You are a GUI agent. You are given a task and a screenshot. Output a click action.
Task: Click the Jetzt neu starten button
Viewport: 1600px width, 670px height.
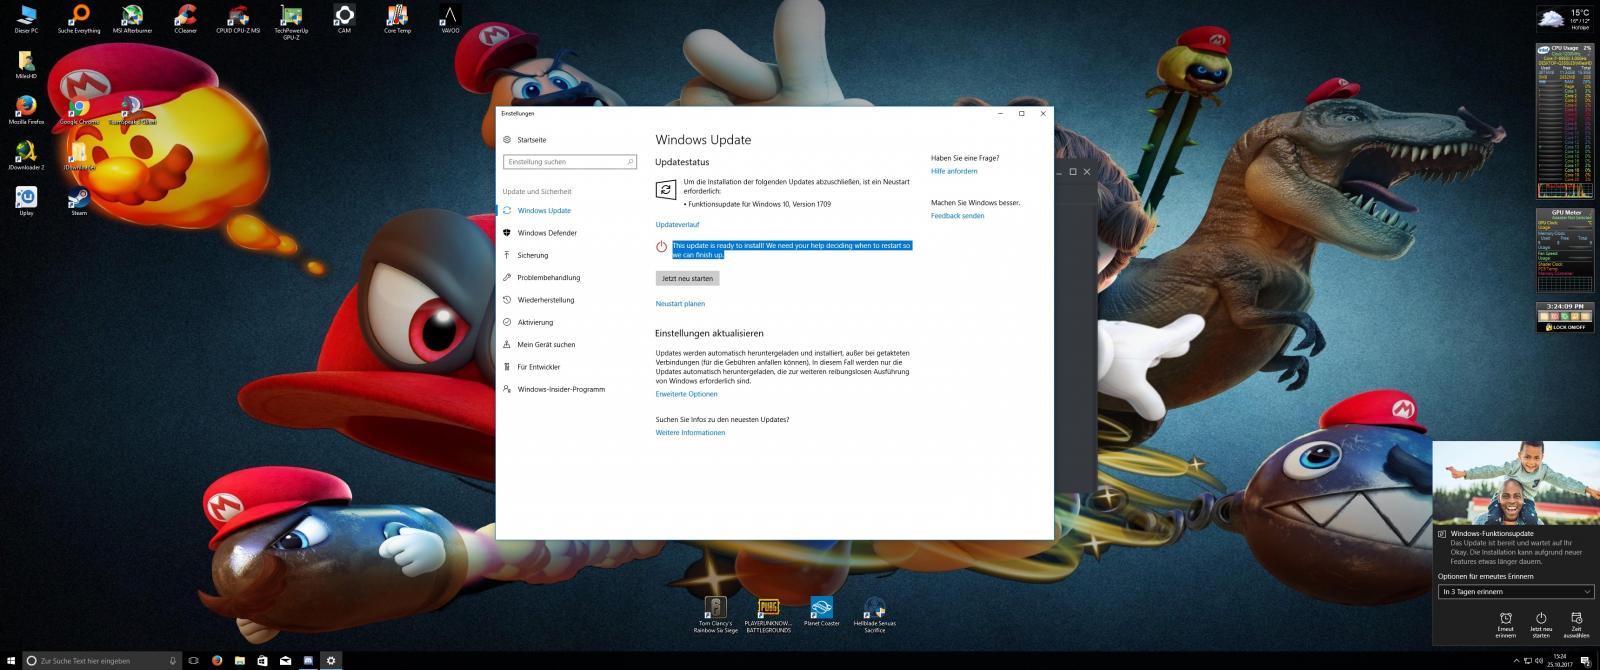pos(688,278)
